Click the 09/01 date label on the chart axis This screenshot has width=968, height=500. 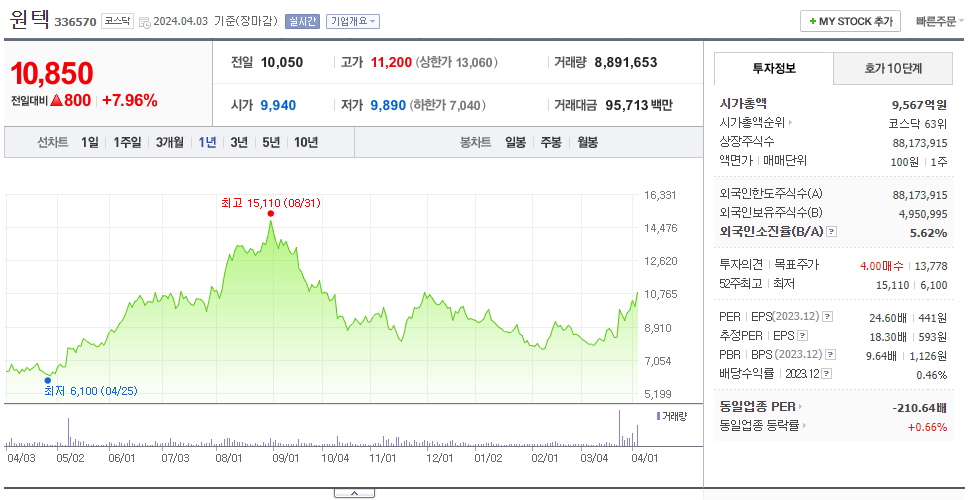click(286, 459)
